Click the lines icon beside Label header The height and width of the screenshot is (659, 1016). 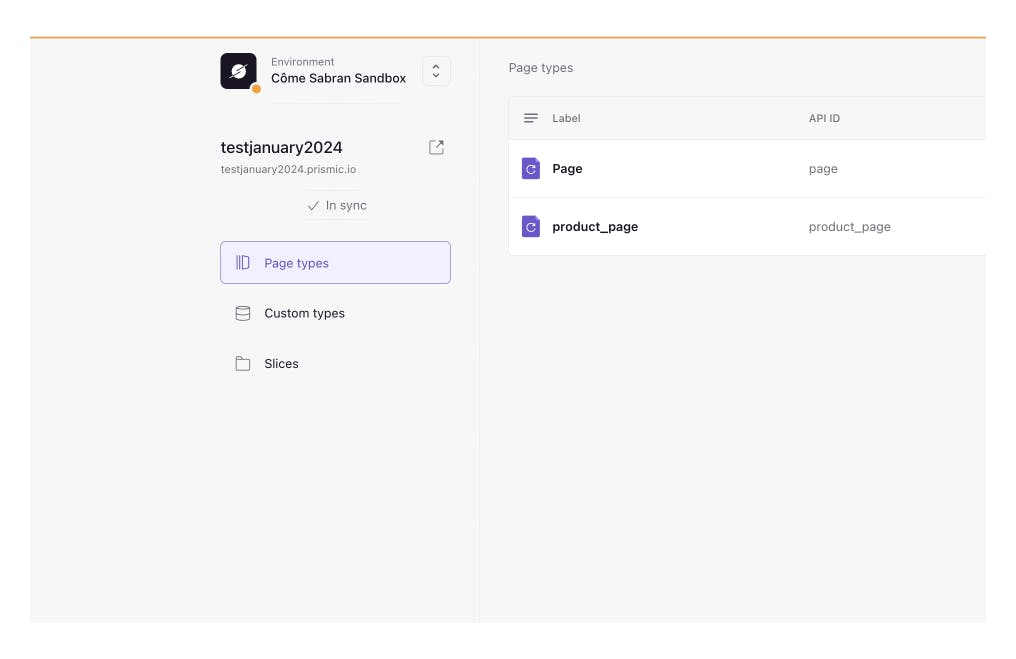531,118
